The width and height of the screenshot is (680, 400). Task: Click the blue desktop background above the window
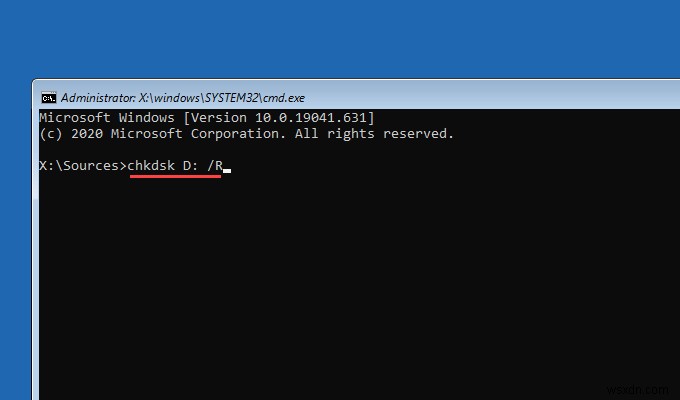[x=340, y=40]
